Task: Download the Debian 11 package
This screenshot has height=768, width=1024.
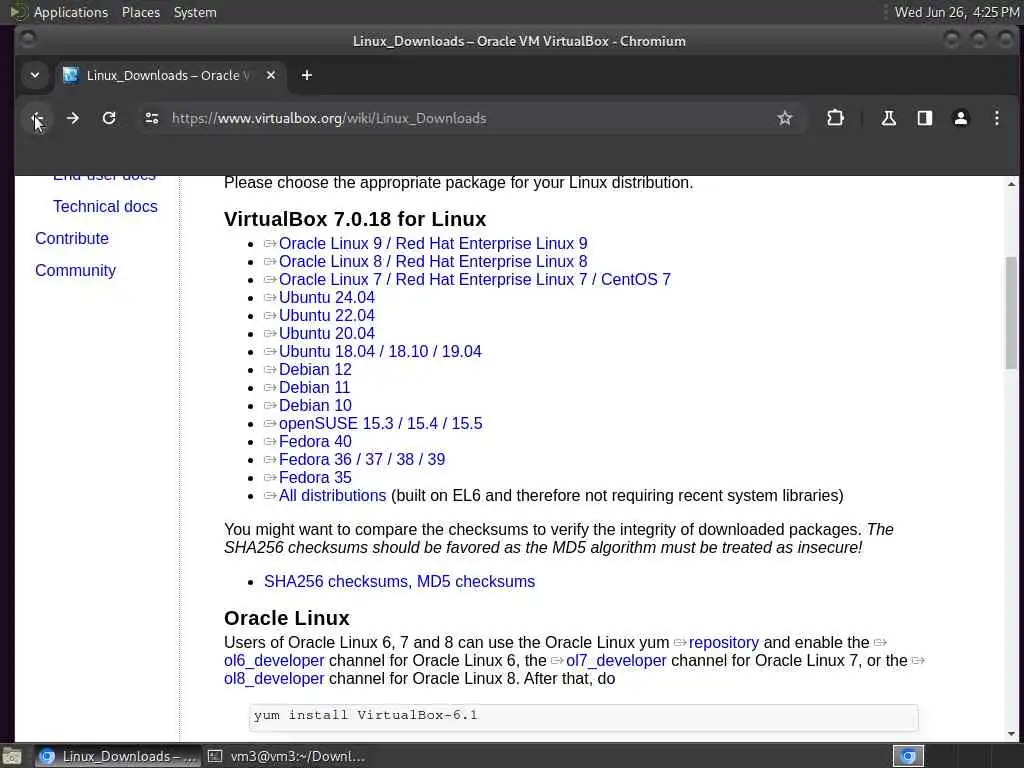Action: (x=314, y=387)
